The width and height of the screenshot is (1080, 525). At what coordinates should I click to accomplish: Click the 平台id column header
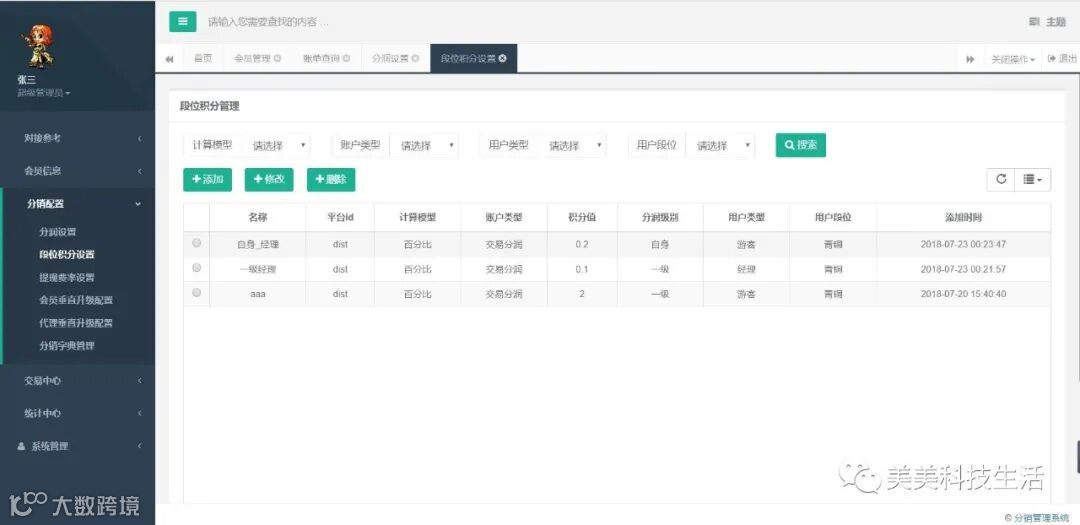tap(340, 218)
